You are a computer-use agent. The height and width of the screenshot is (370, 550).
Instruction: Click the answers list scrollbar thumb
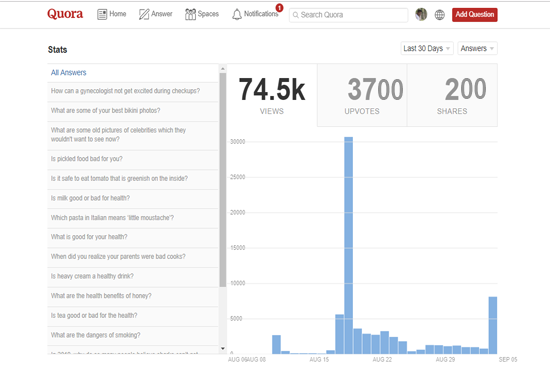coord(222,180)
